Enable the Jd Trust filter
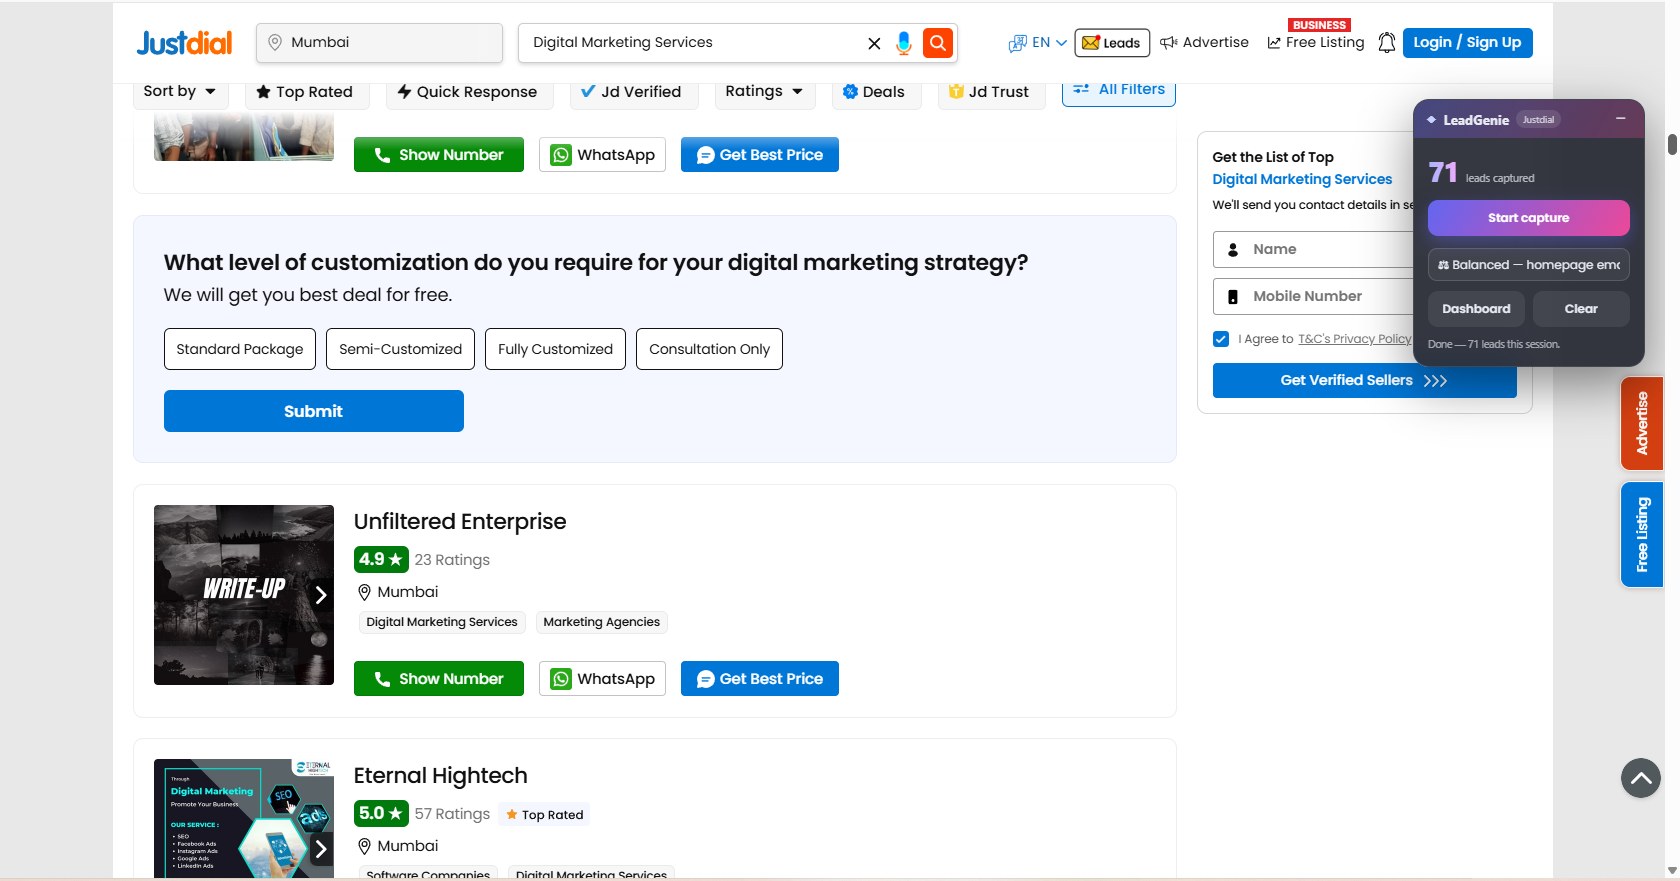The image size is (1680, 881). tap(990, 92)
